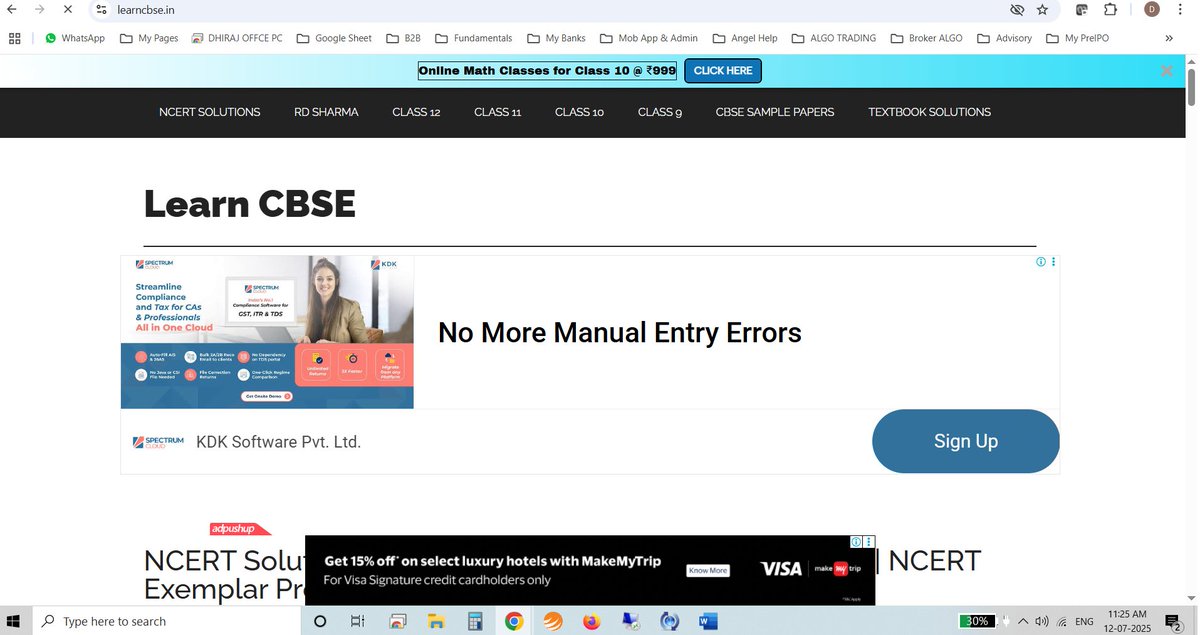Open the CLASS 10 menu
Image resolution: width=1200 pixels, height=635 pixels.
(580, 112)
